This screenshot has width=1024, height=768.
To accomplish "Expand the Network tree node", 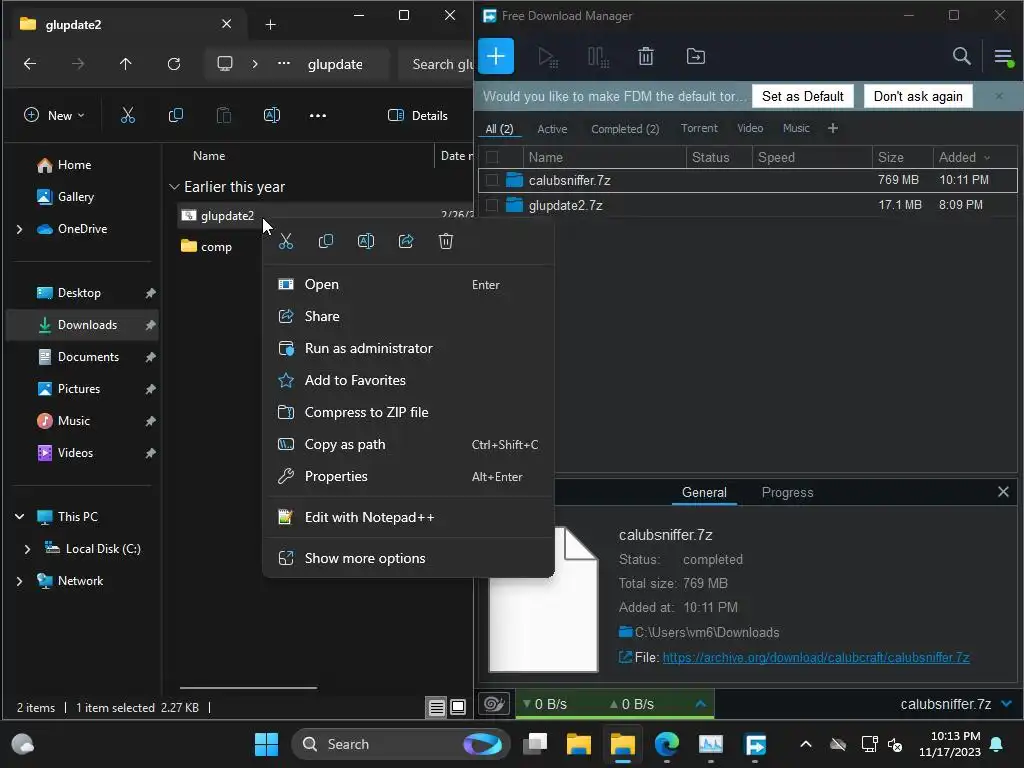I will (20, 581).
